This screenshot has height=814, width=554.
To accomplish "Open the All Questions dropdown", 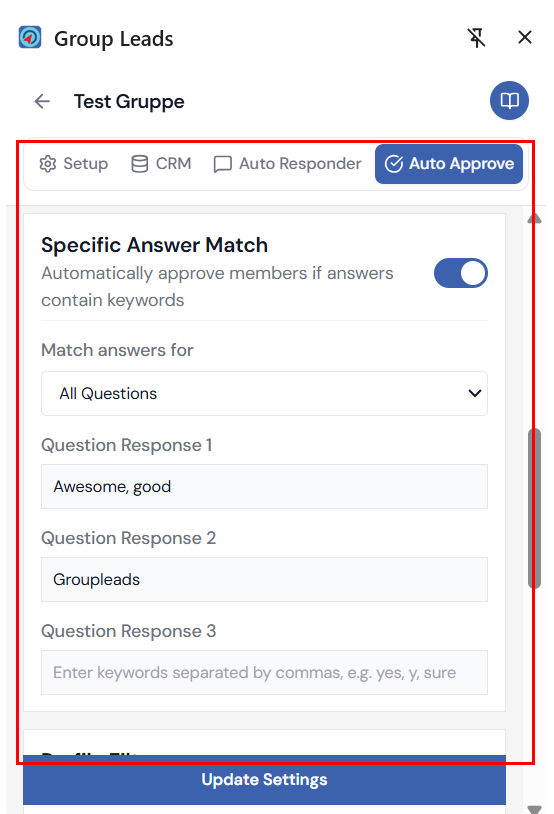I will click(x=264, y=394).
